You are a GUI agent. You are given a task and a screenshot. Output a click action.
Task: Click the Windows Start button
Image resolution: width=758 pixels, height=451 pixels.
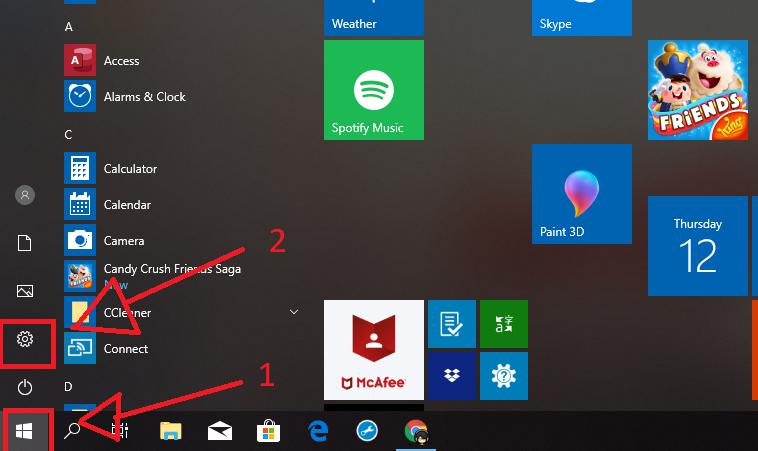click(25, 431)
